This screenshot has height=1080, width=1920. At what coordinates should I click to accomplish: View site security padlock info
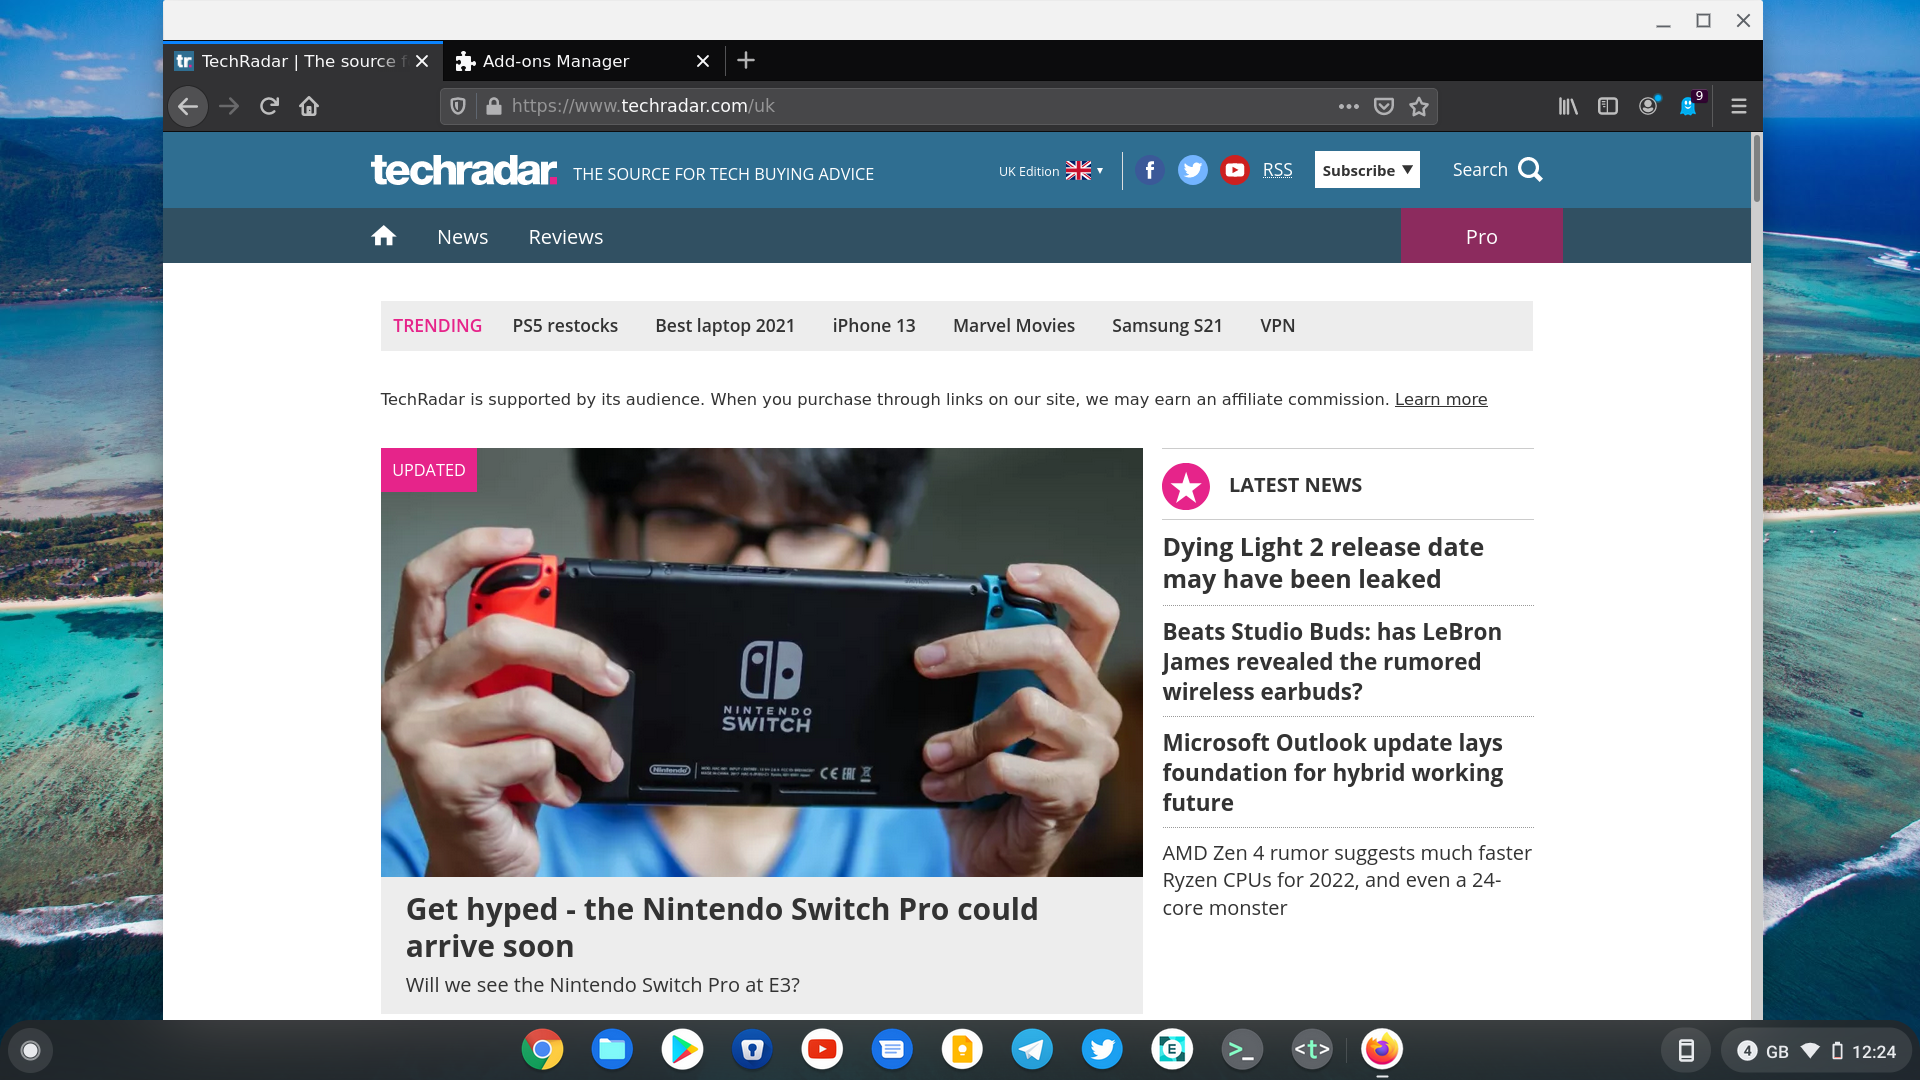click(x=493, y=106)
